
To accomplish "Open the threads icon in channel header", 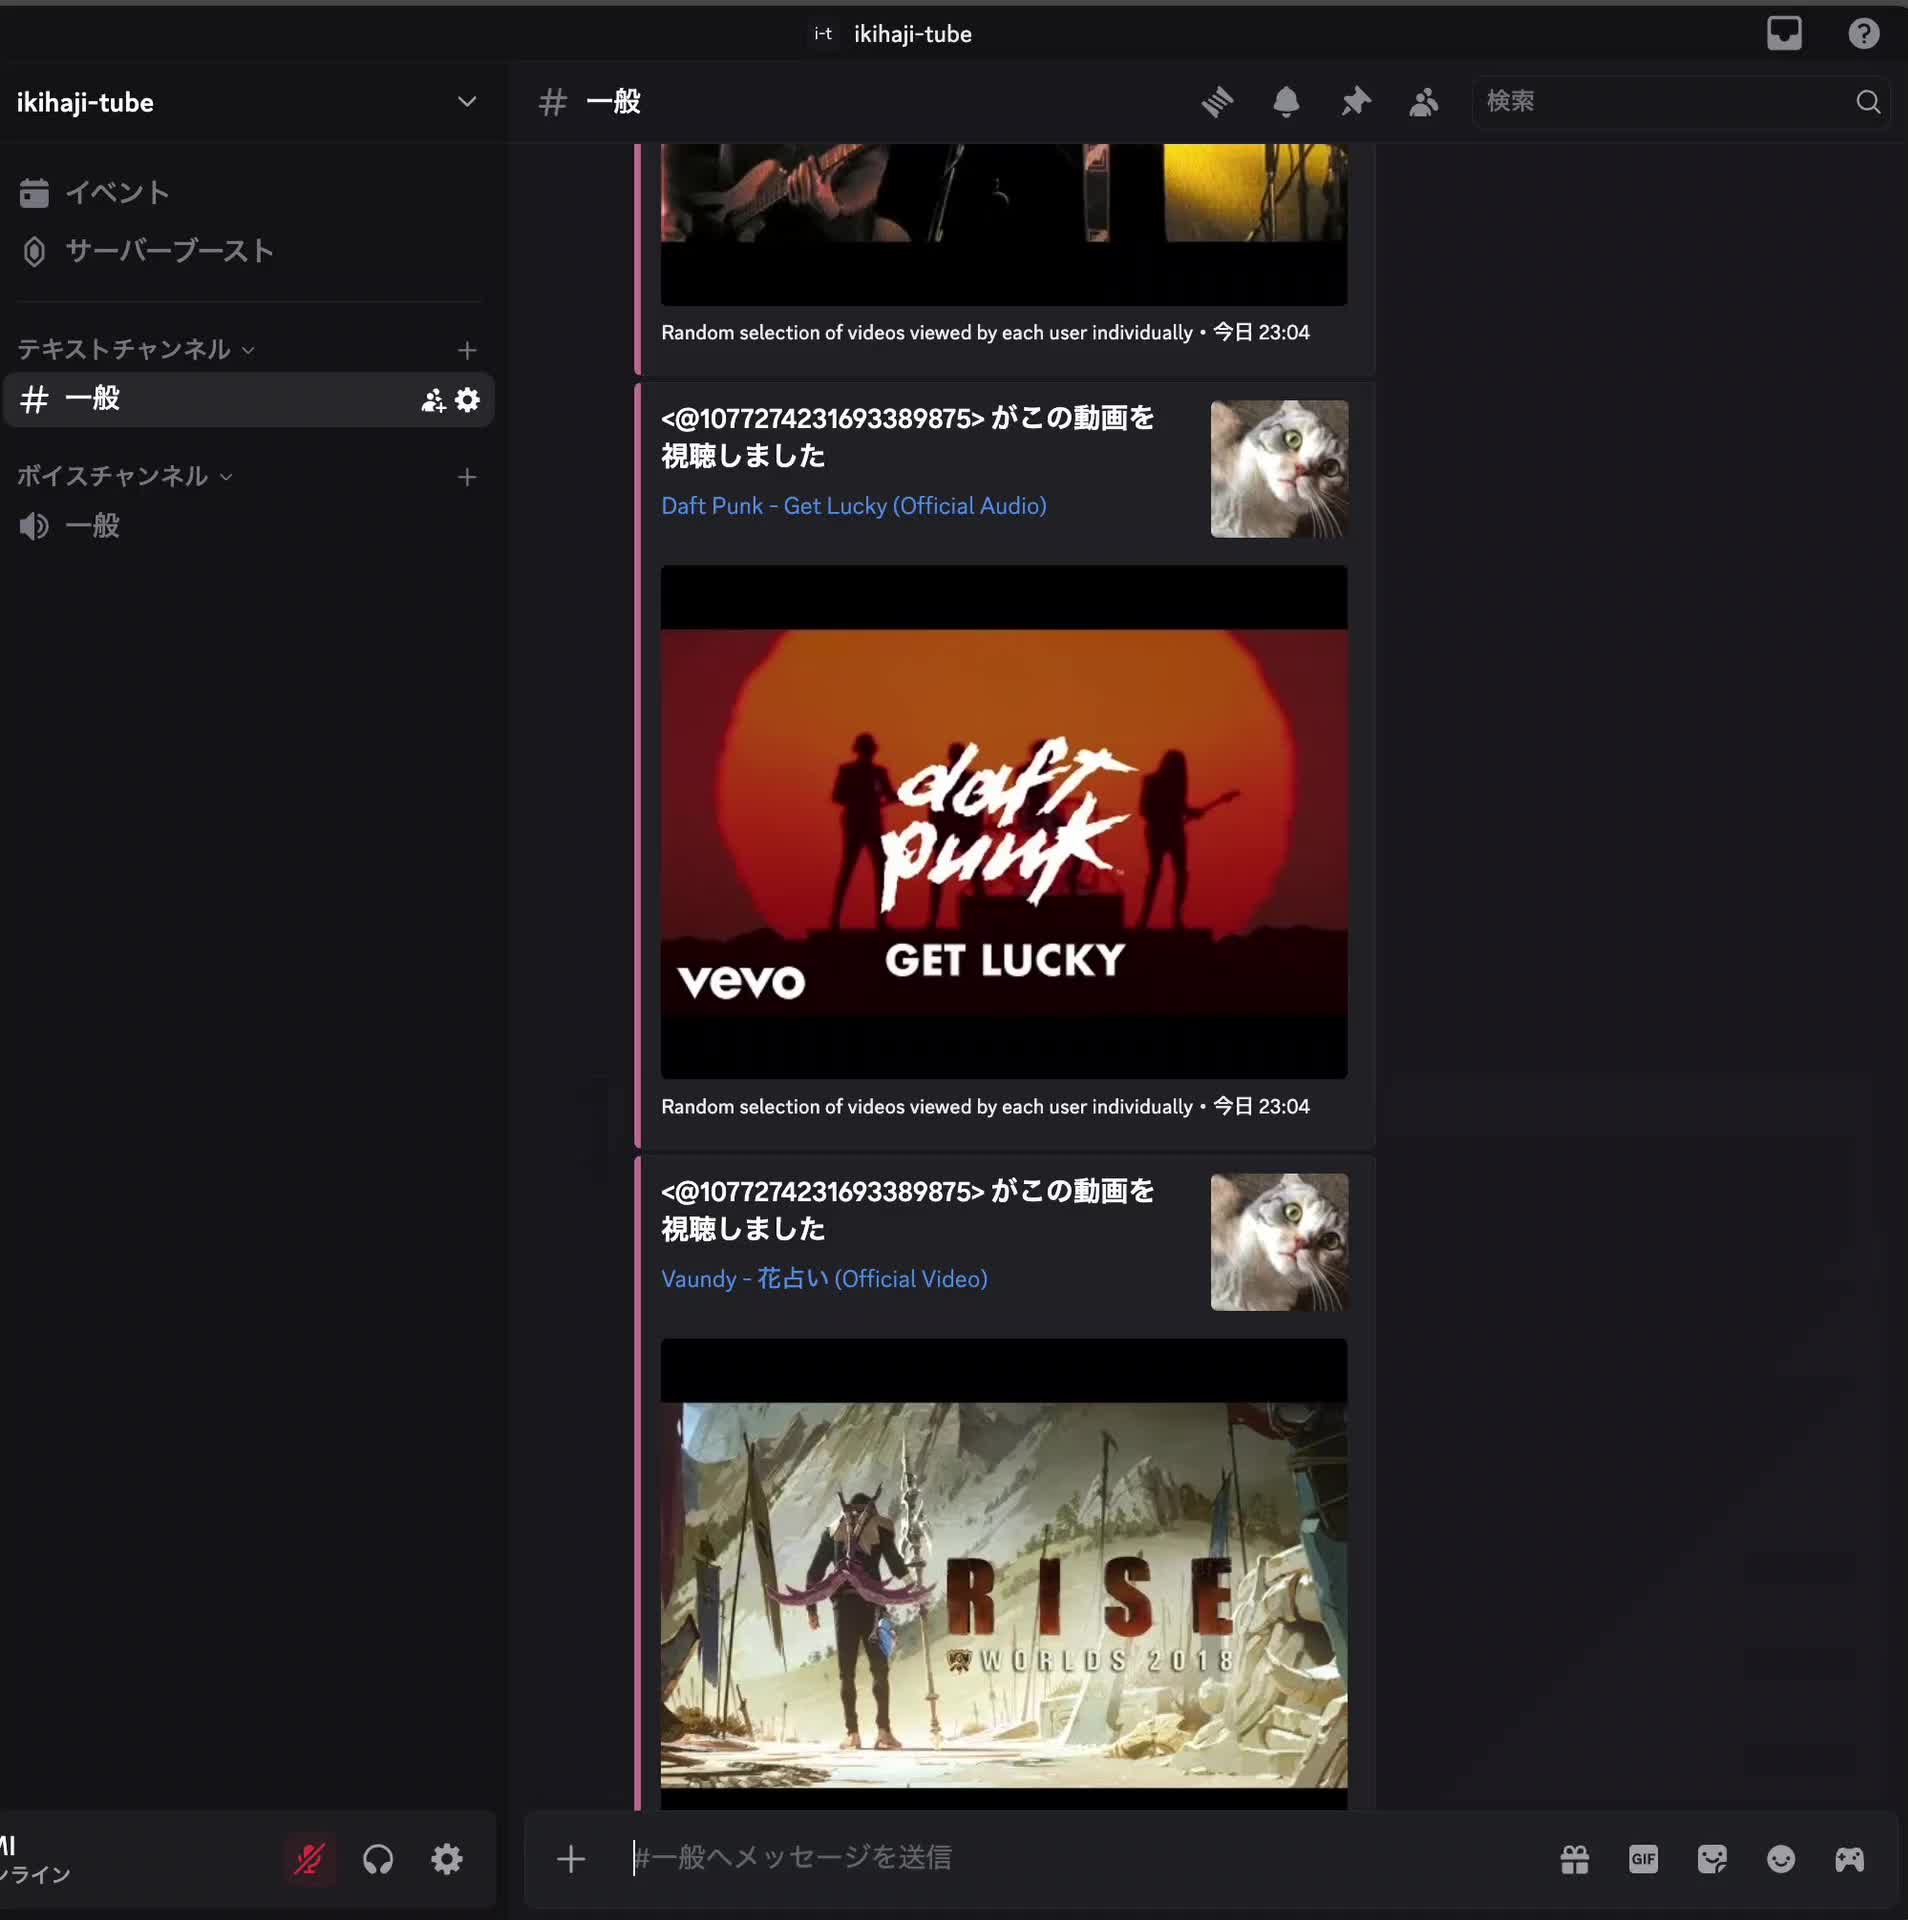I will [x=1217, y=102].
